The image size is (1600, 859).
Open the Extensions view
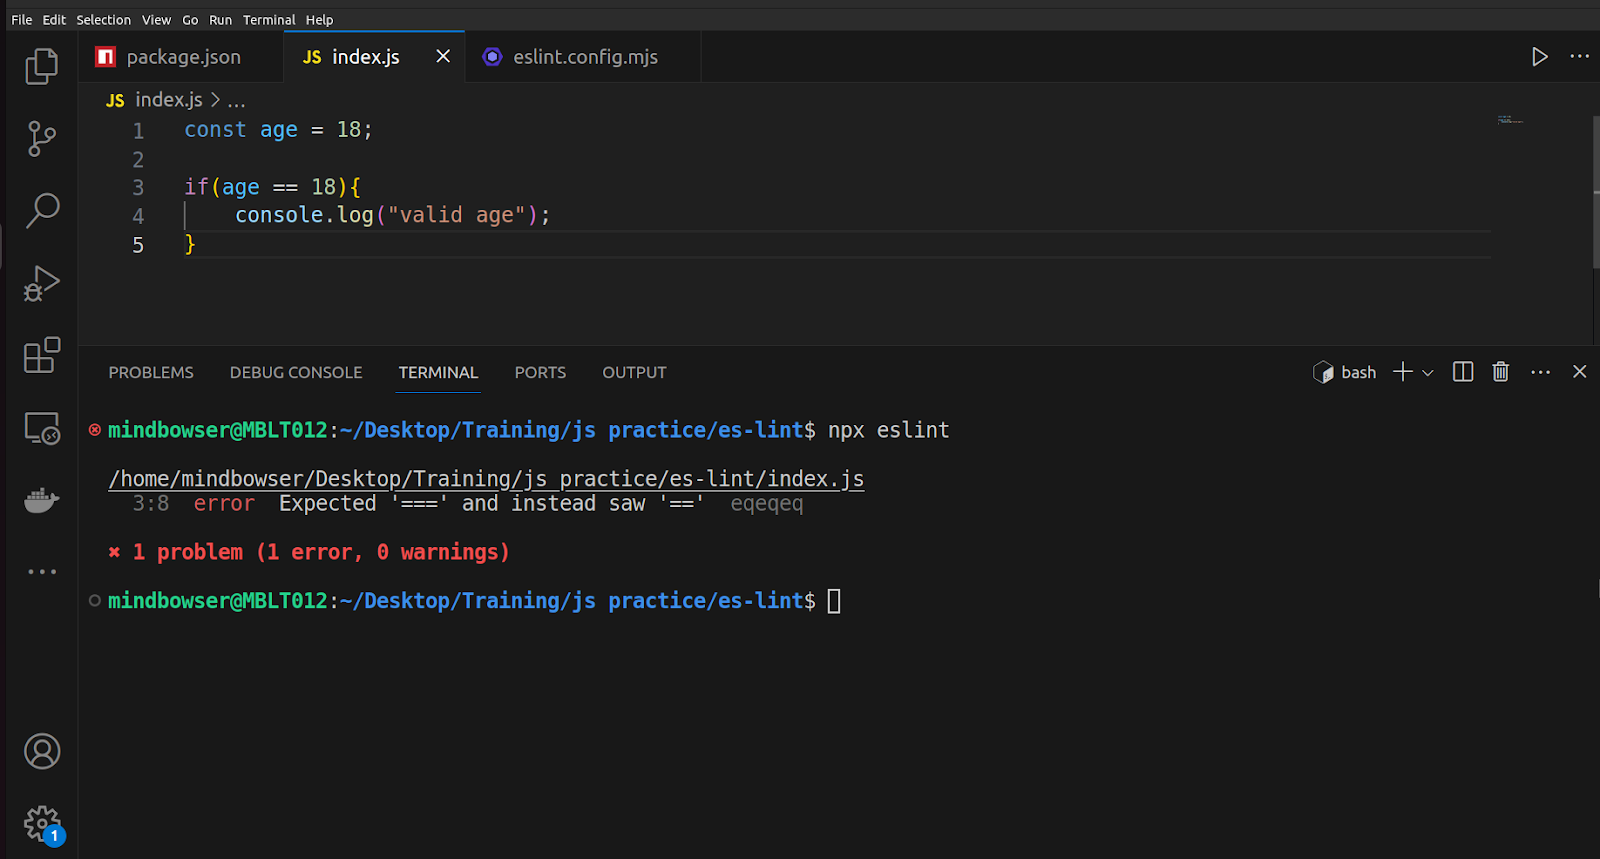coord(42,355)
